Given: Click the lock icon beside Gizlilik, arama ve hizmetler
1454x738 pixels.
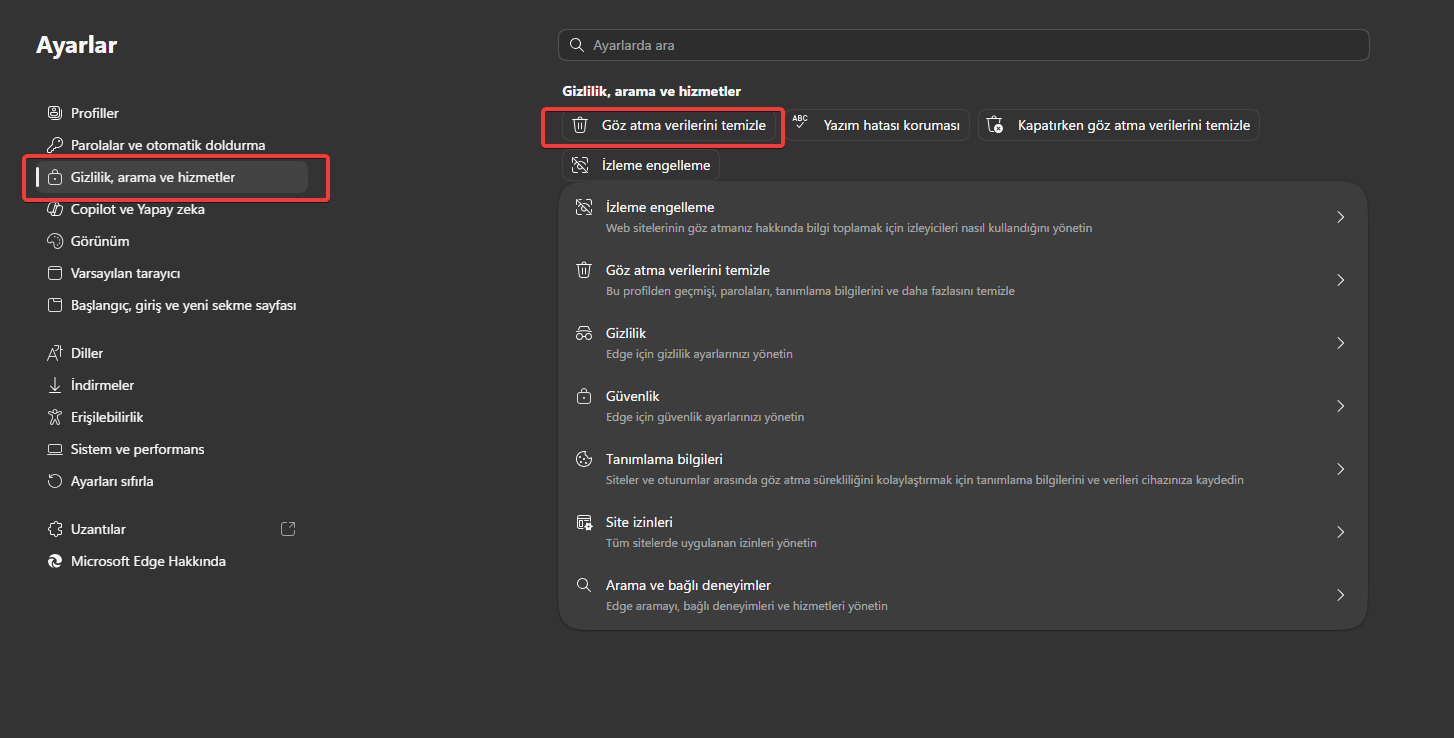Looking at the screenshot, I should pos(55,177).
